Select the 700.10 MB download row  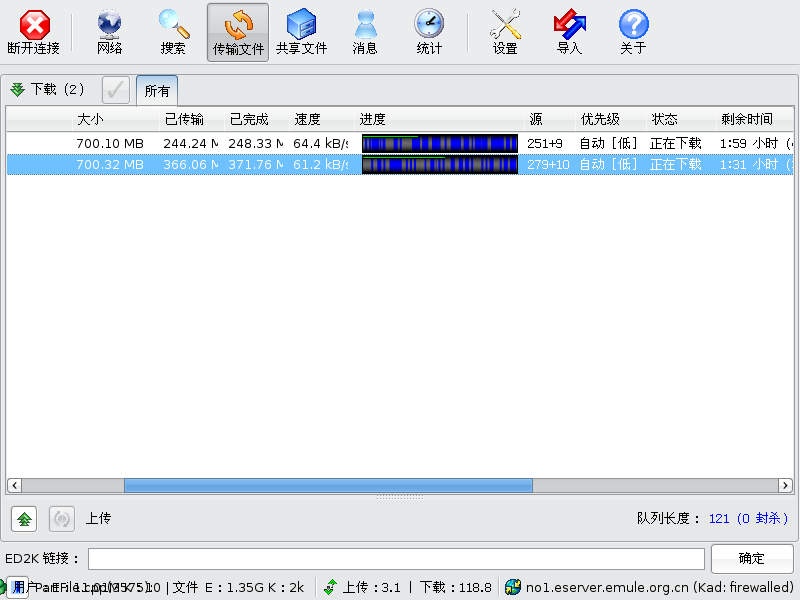400,143
